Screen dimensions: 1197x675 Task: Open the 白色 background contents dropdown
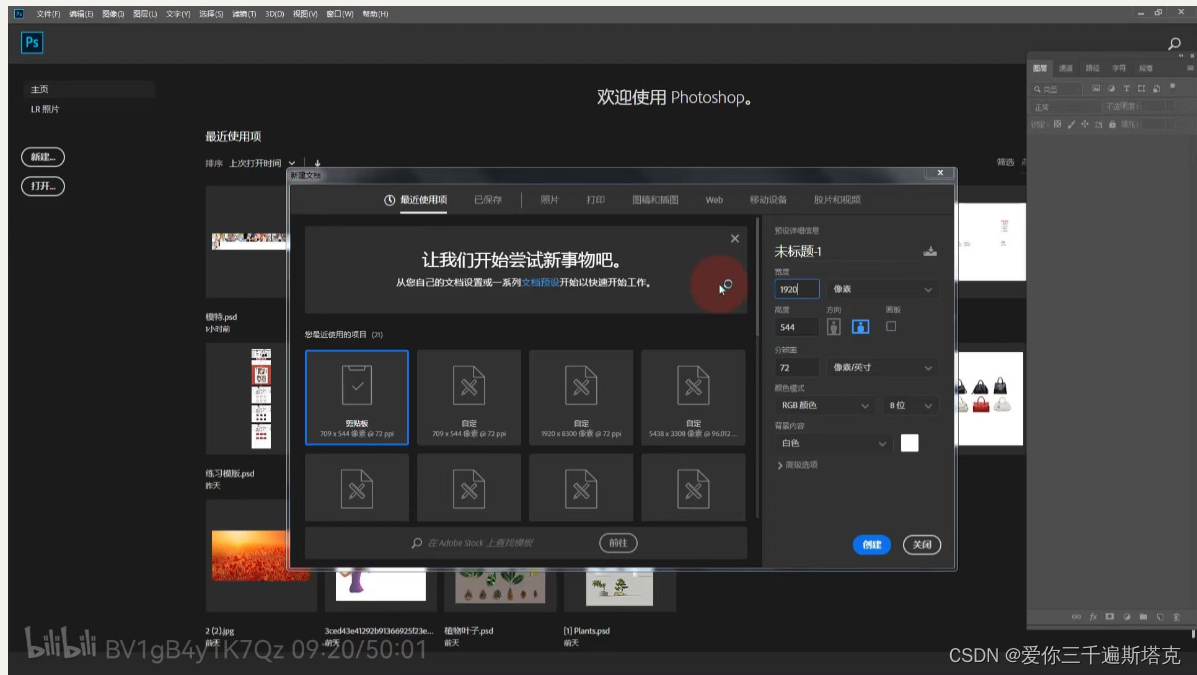coord(834,444)
